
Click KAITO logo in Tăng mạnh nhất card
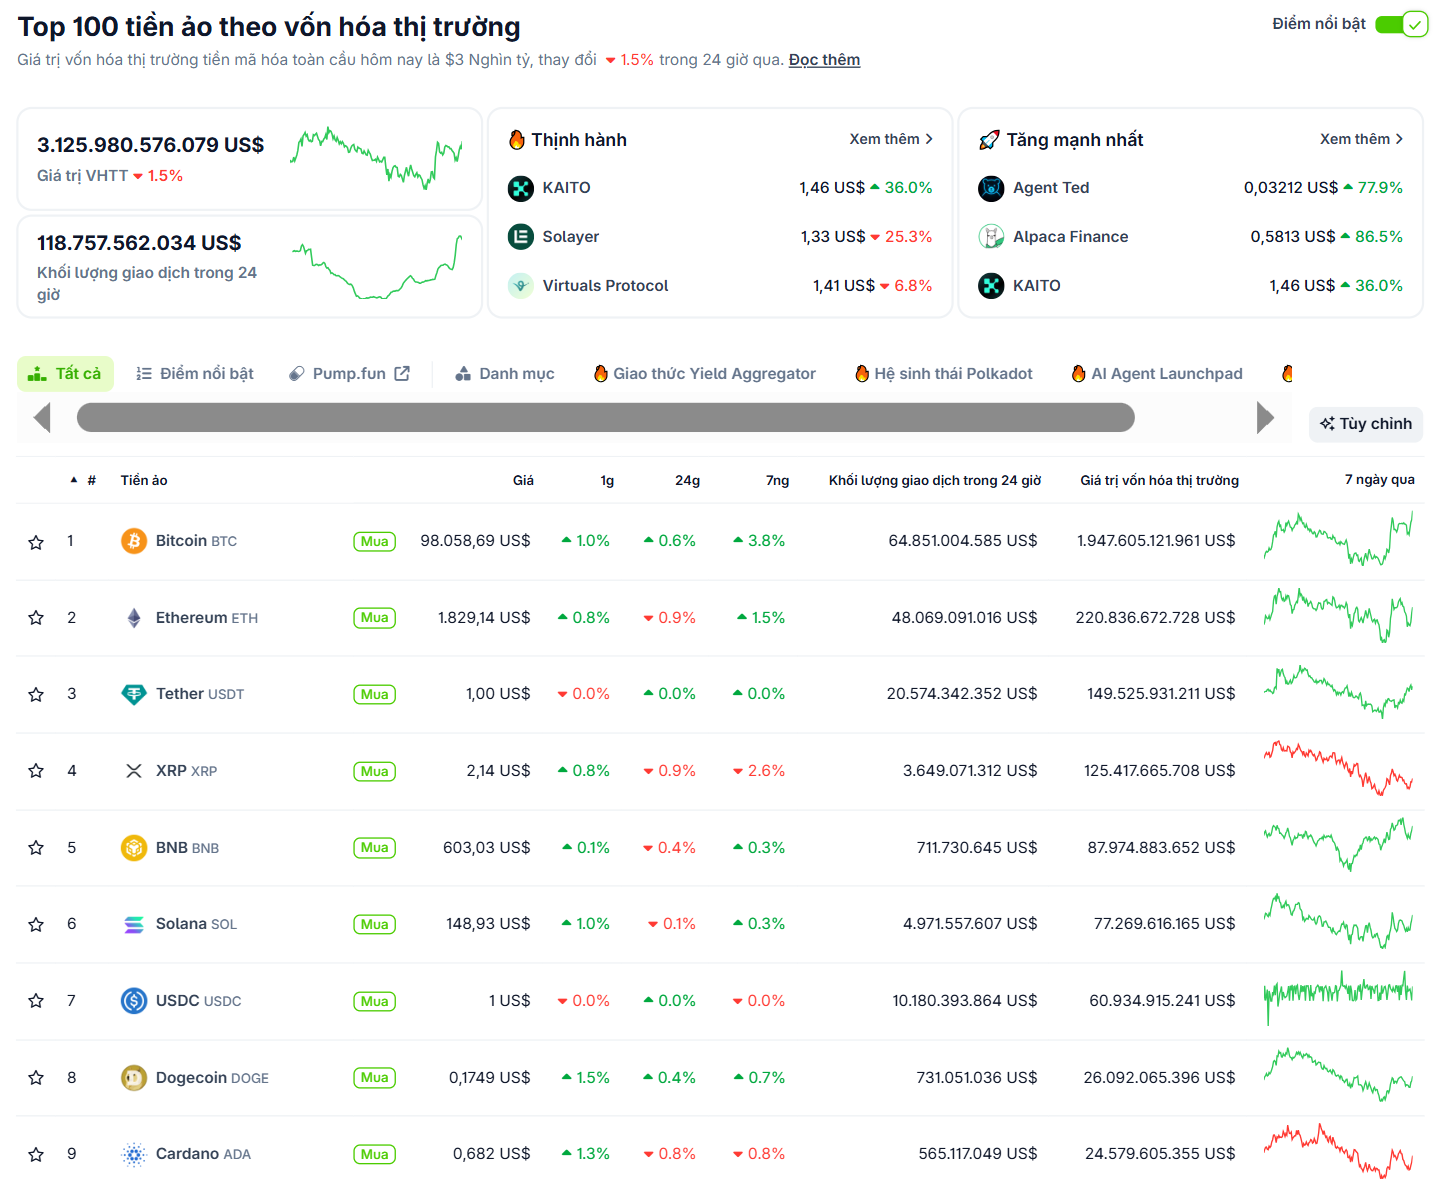click(x=991, y=286)
